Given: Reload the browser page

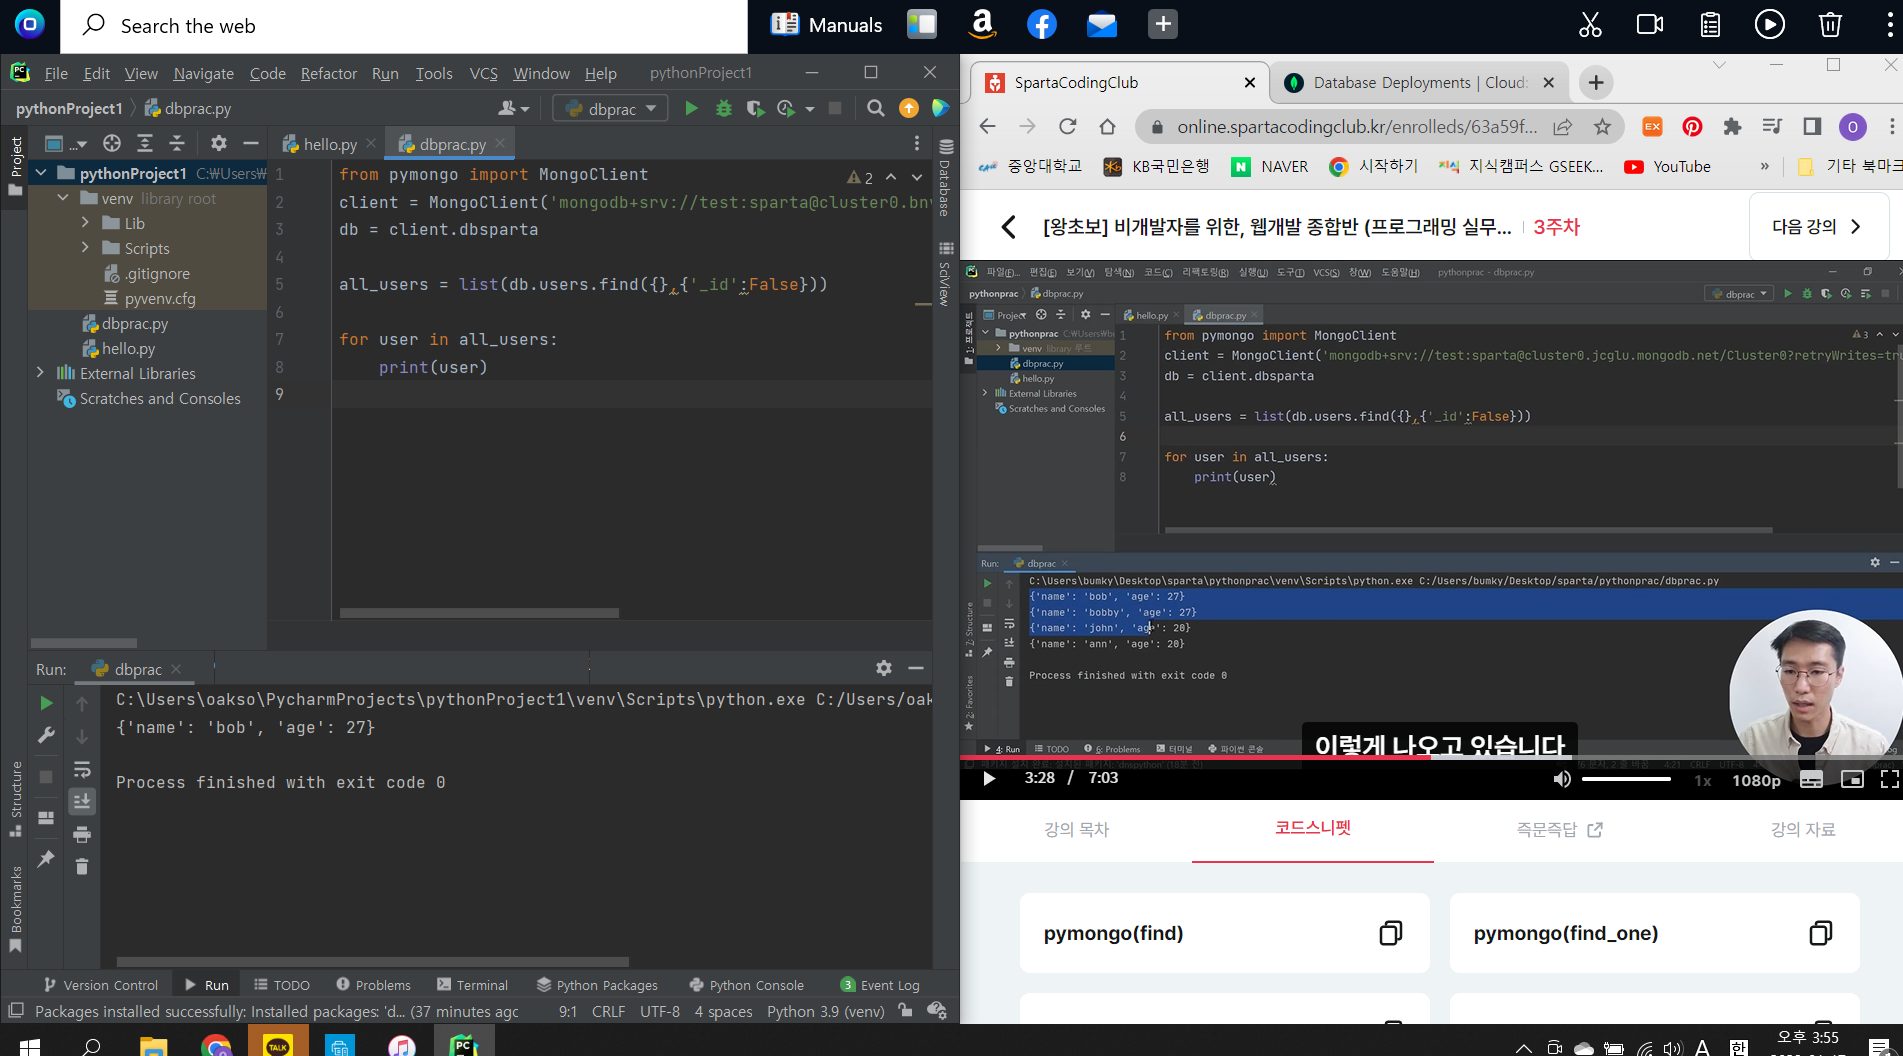Looking at the screenshot, I should [x=1068, y=126].
